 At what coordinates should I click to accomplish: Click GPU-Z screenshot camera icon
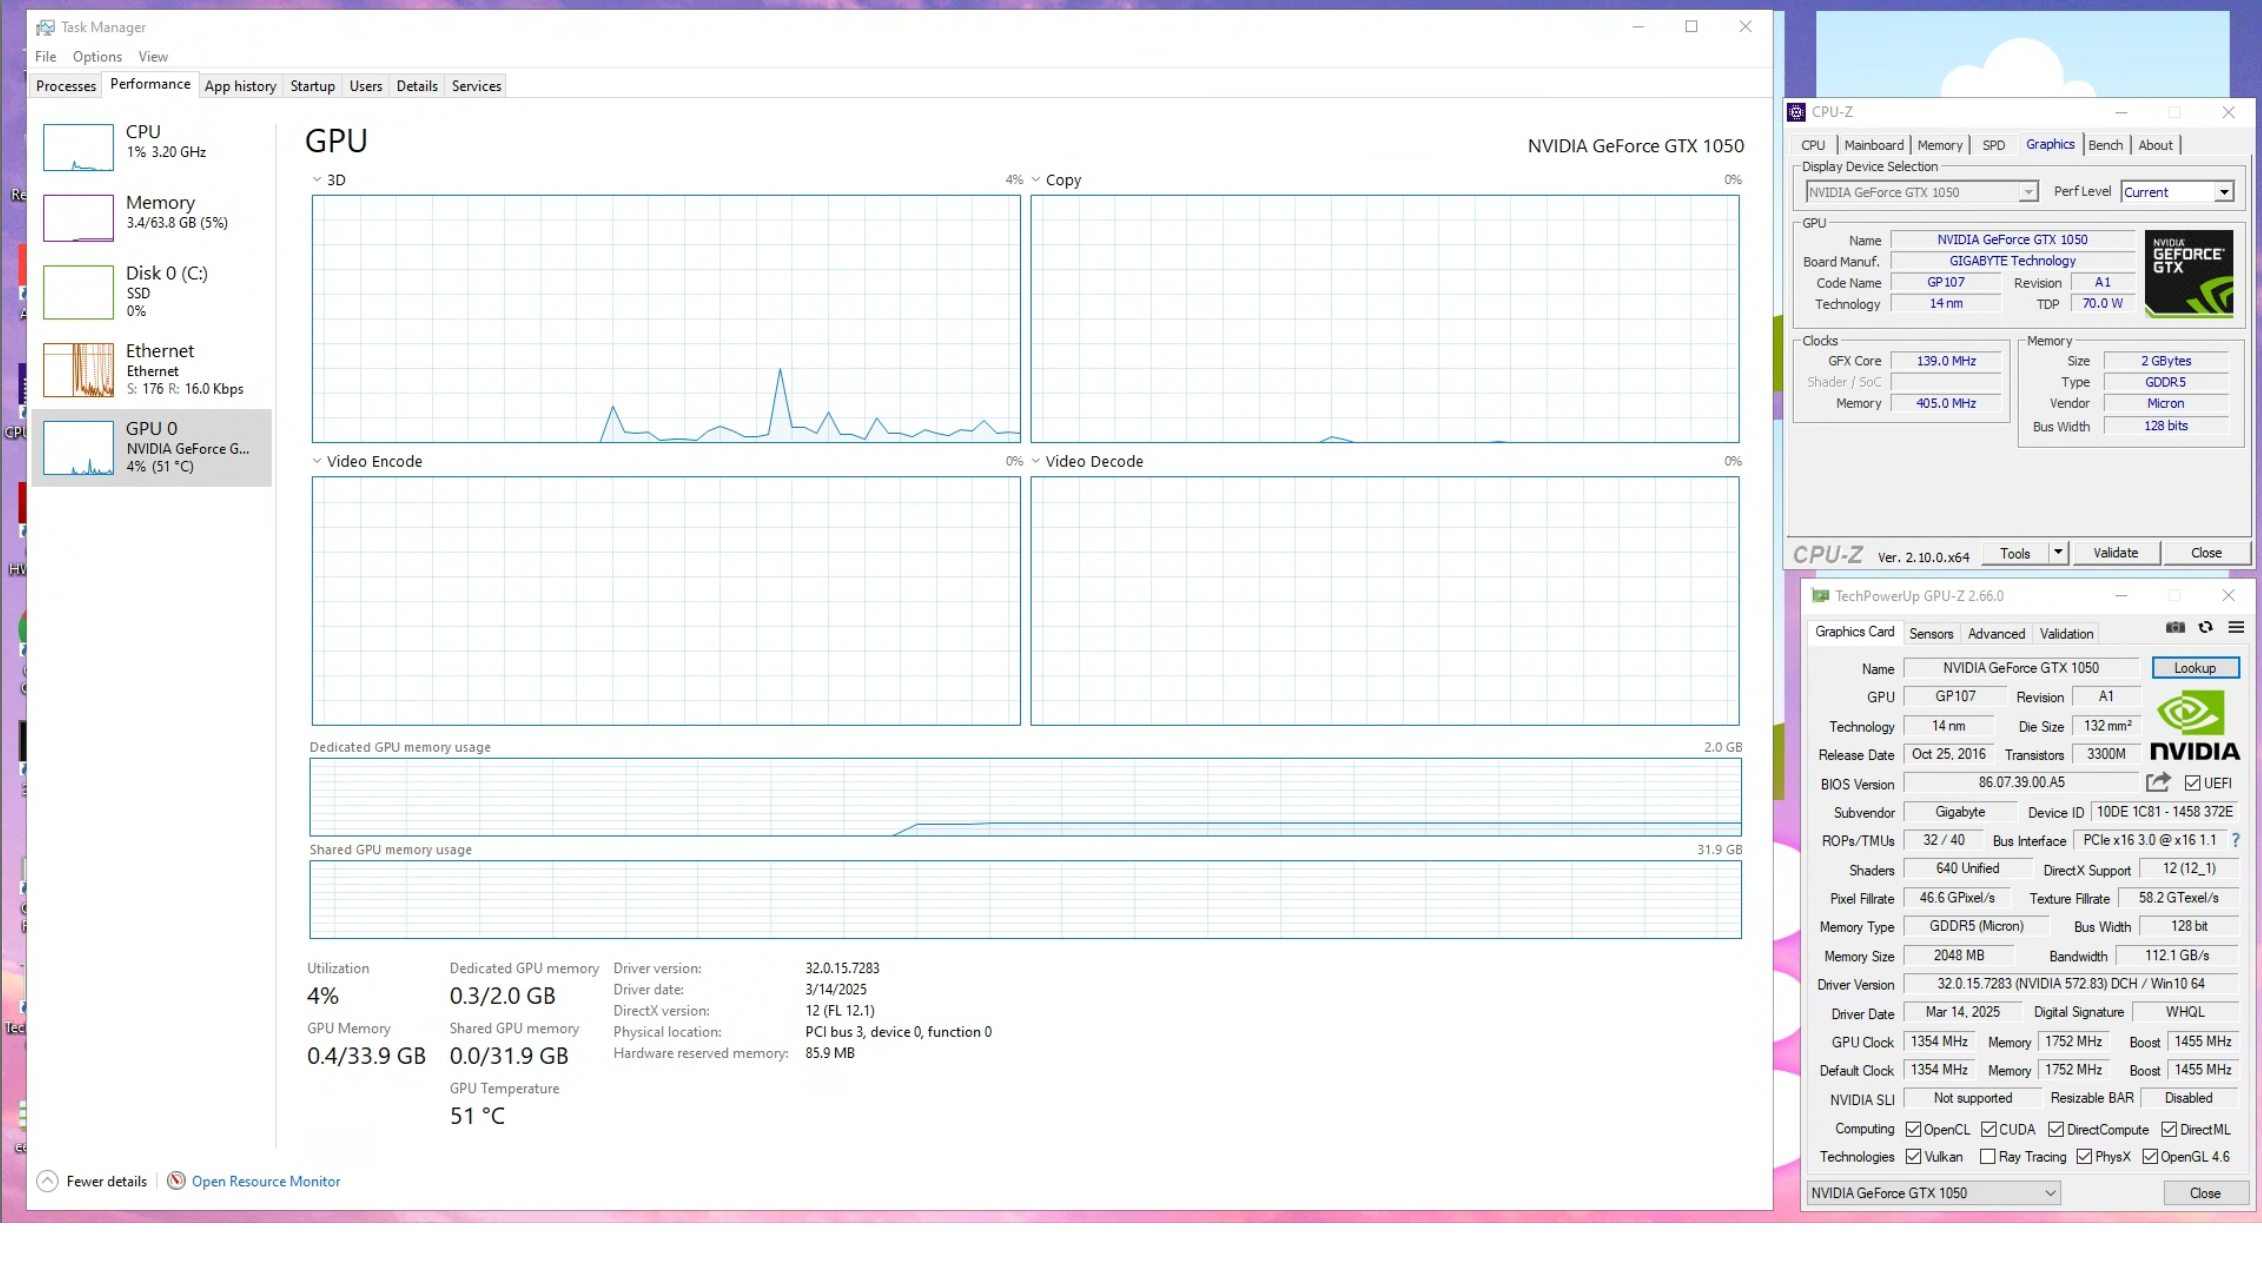click(2175, 628)
